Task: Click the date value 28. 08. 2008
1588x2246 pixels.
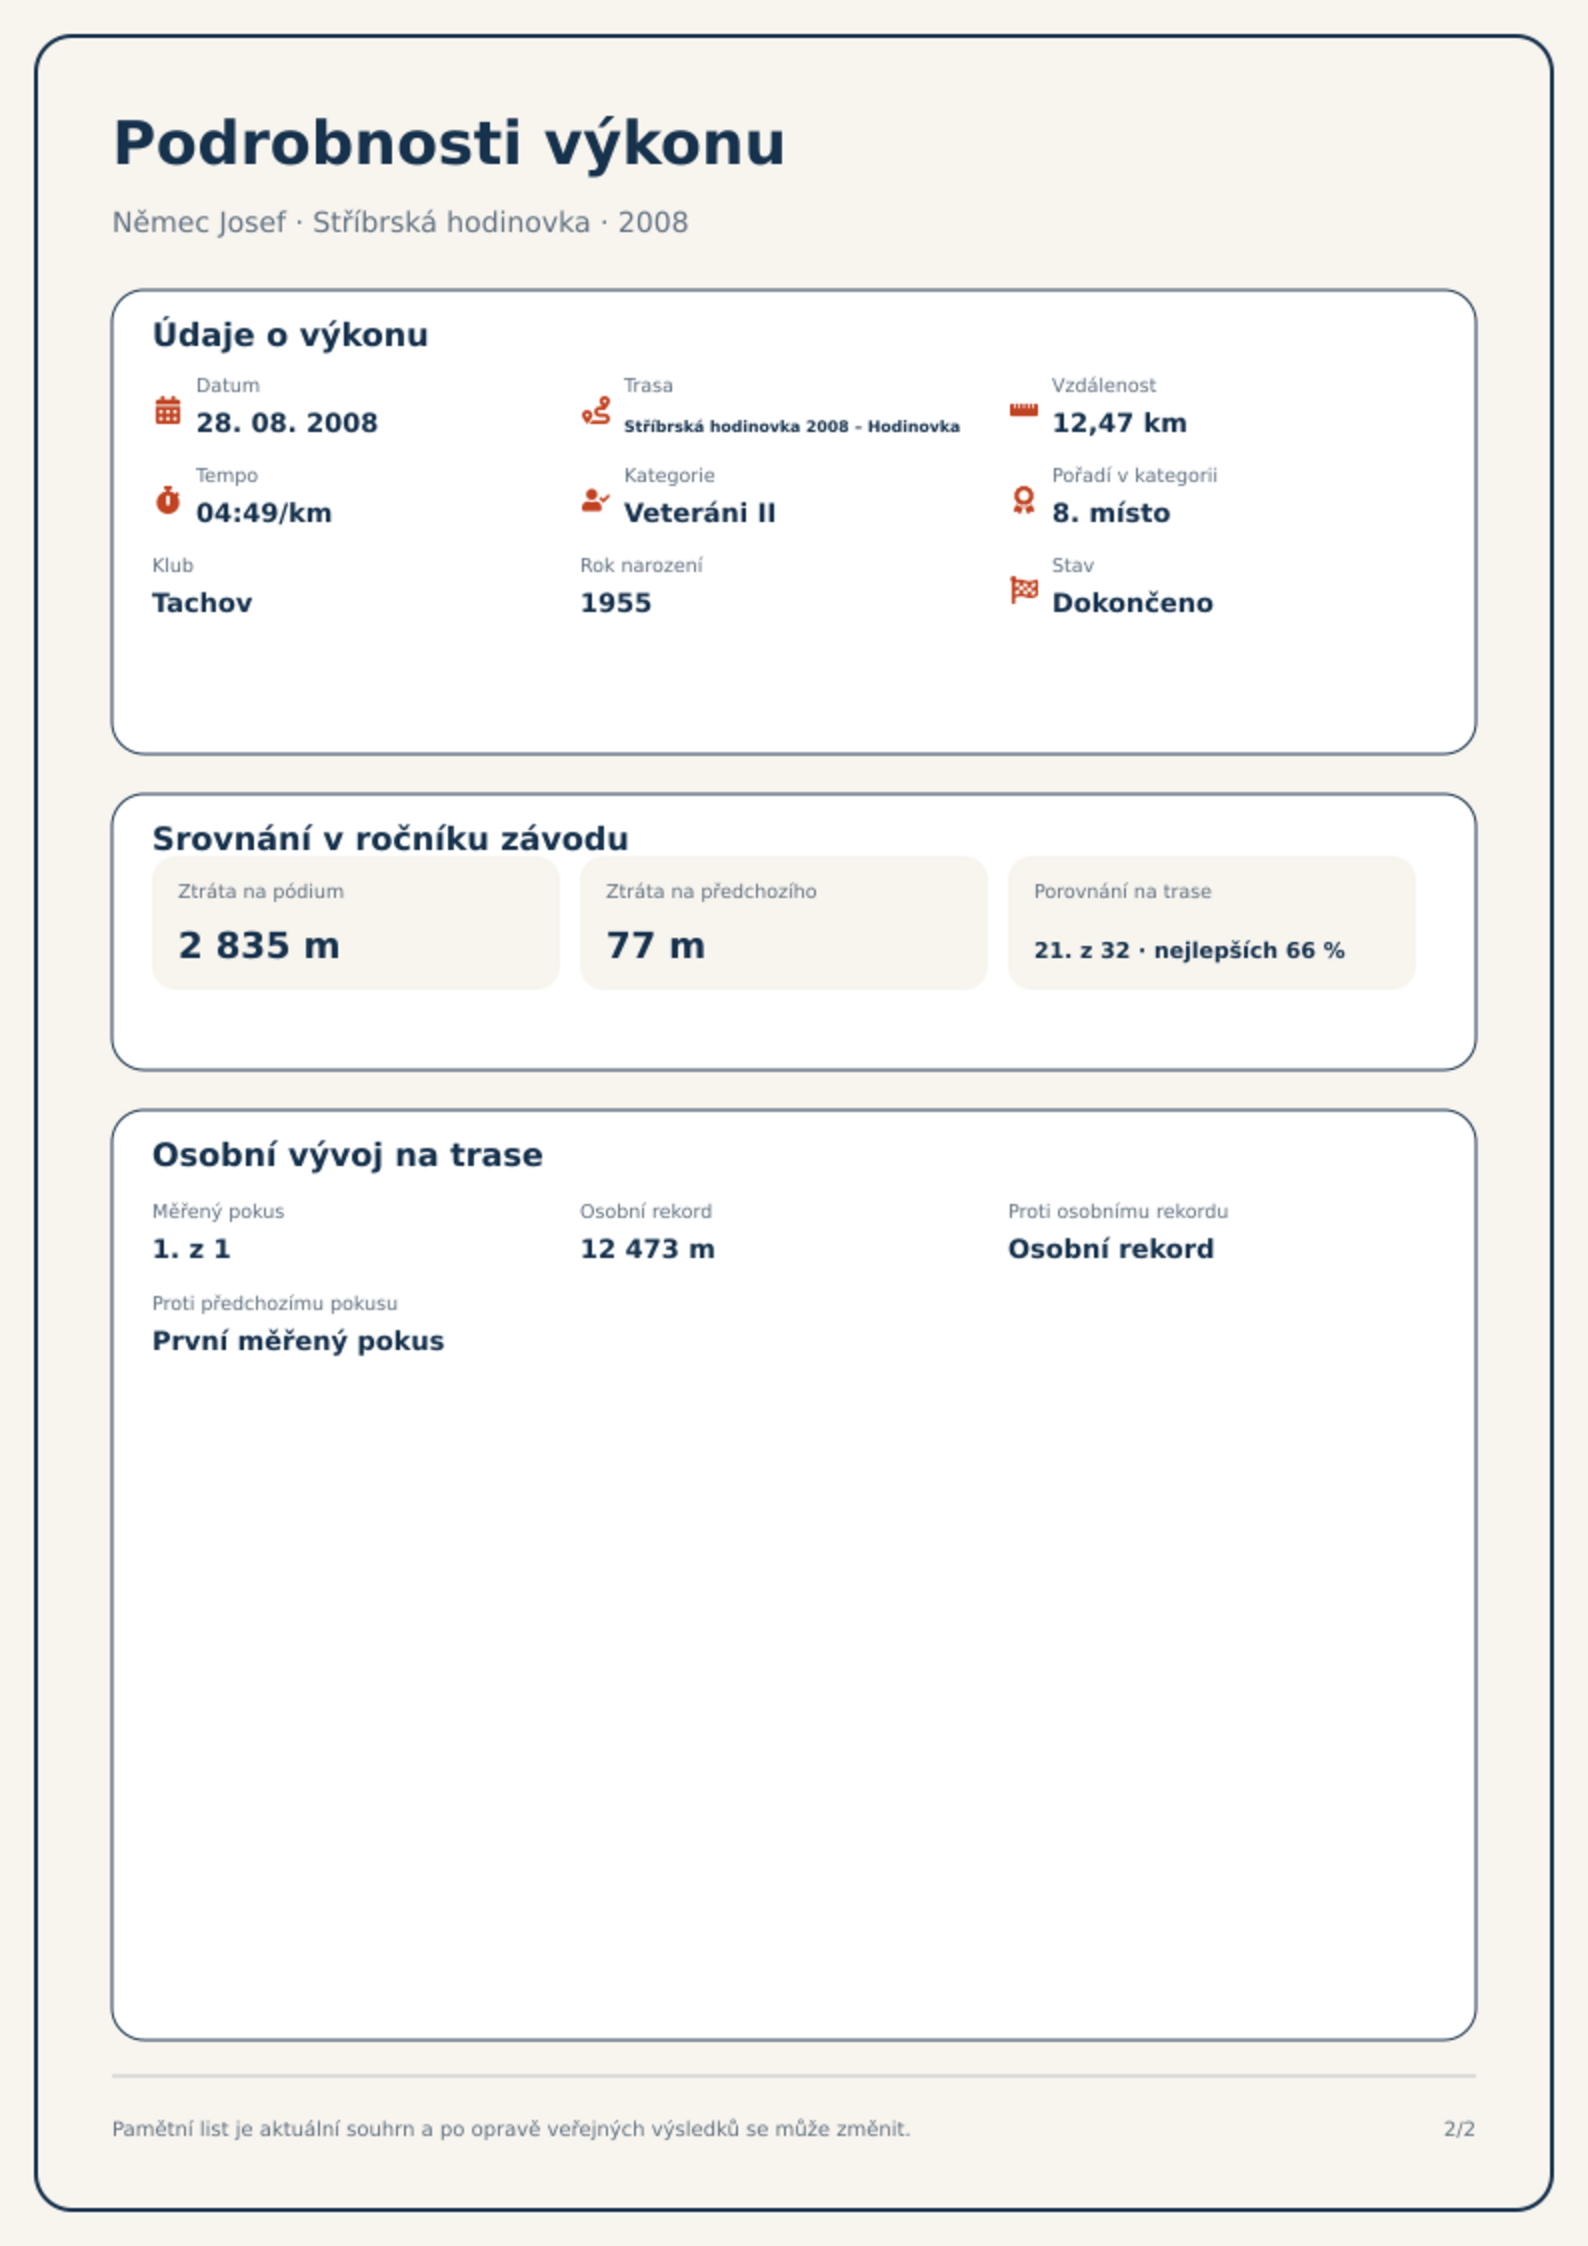Action: click(x=287, y=423)
